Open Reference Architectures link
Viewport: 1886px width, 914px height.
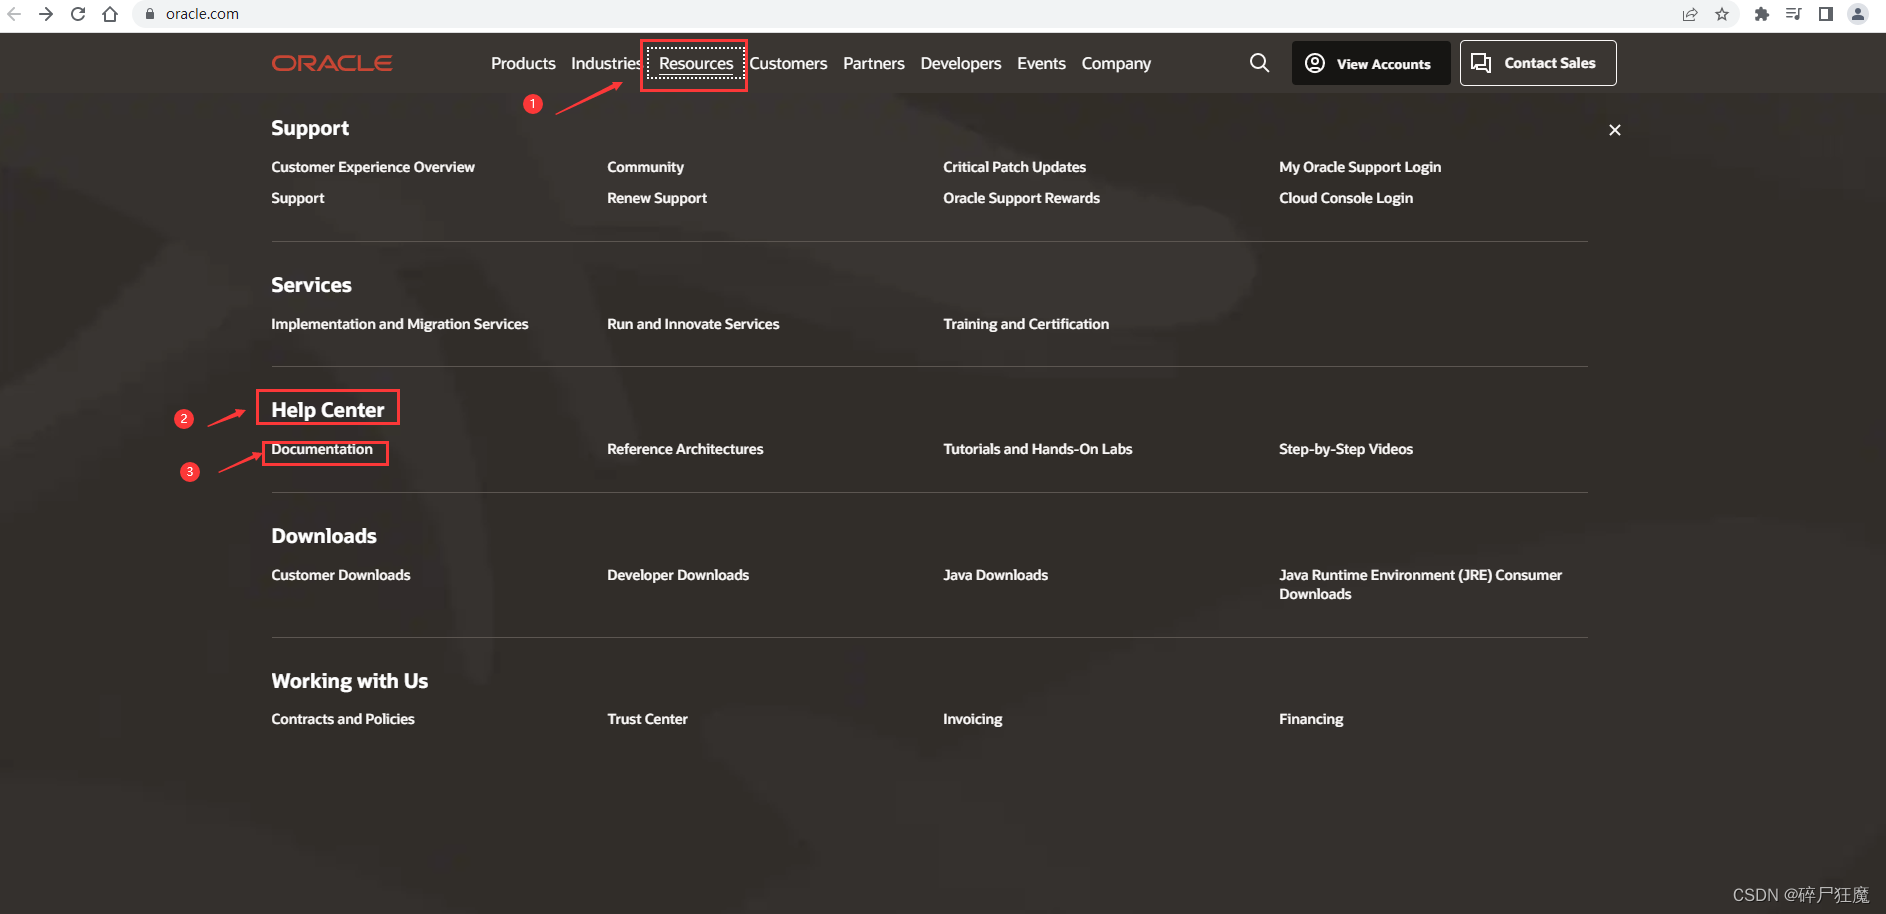coord(685,449)
